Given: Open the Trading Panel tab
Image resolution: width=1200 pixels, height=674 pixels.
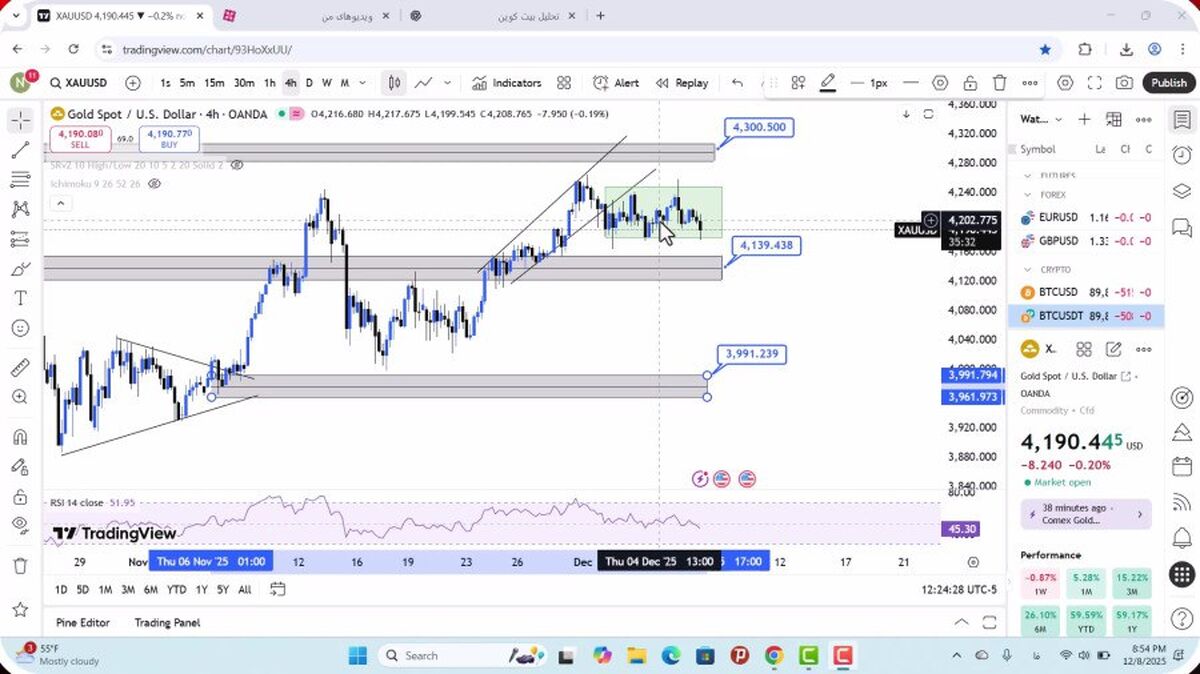Looking at the screenshot, I should click(167, 622).
